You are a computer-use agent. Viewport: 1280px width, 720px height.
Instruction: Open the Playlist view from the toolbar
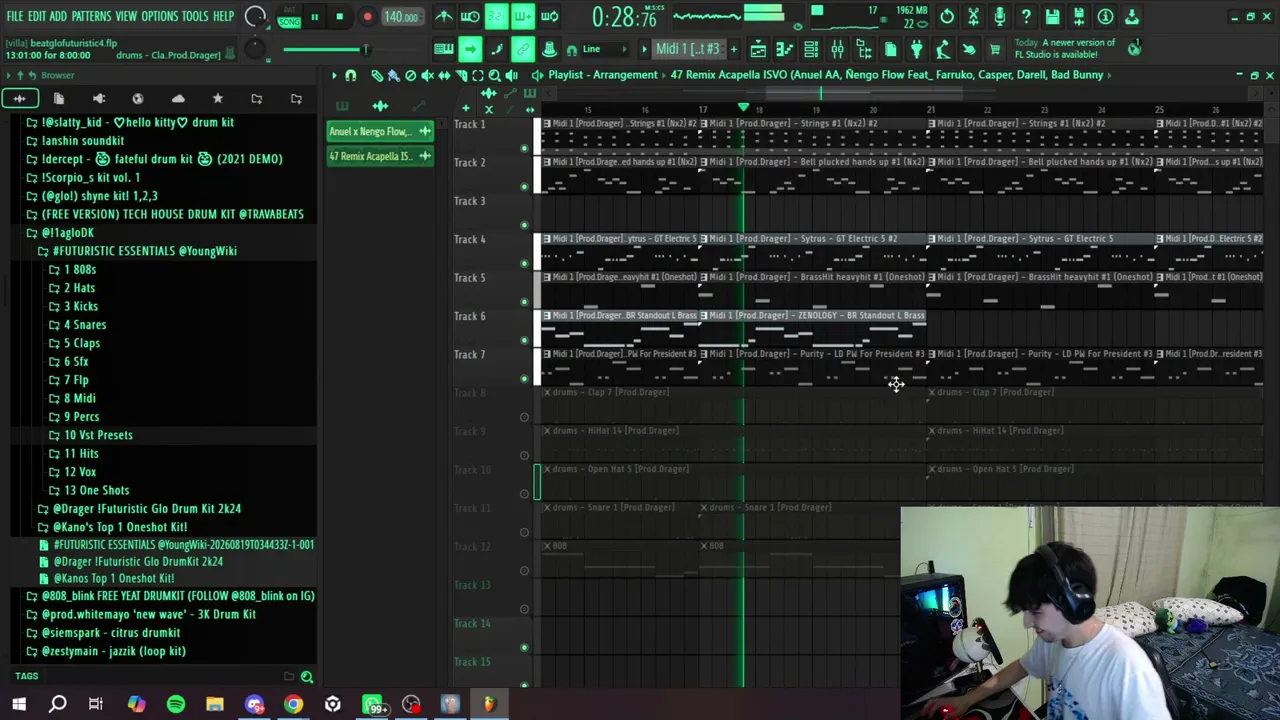pyautogui.click(x=758, y=49)
